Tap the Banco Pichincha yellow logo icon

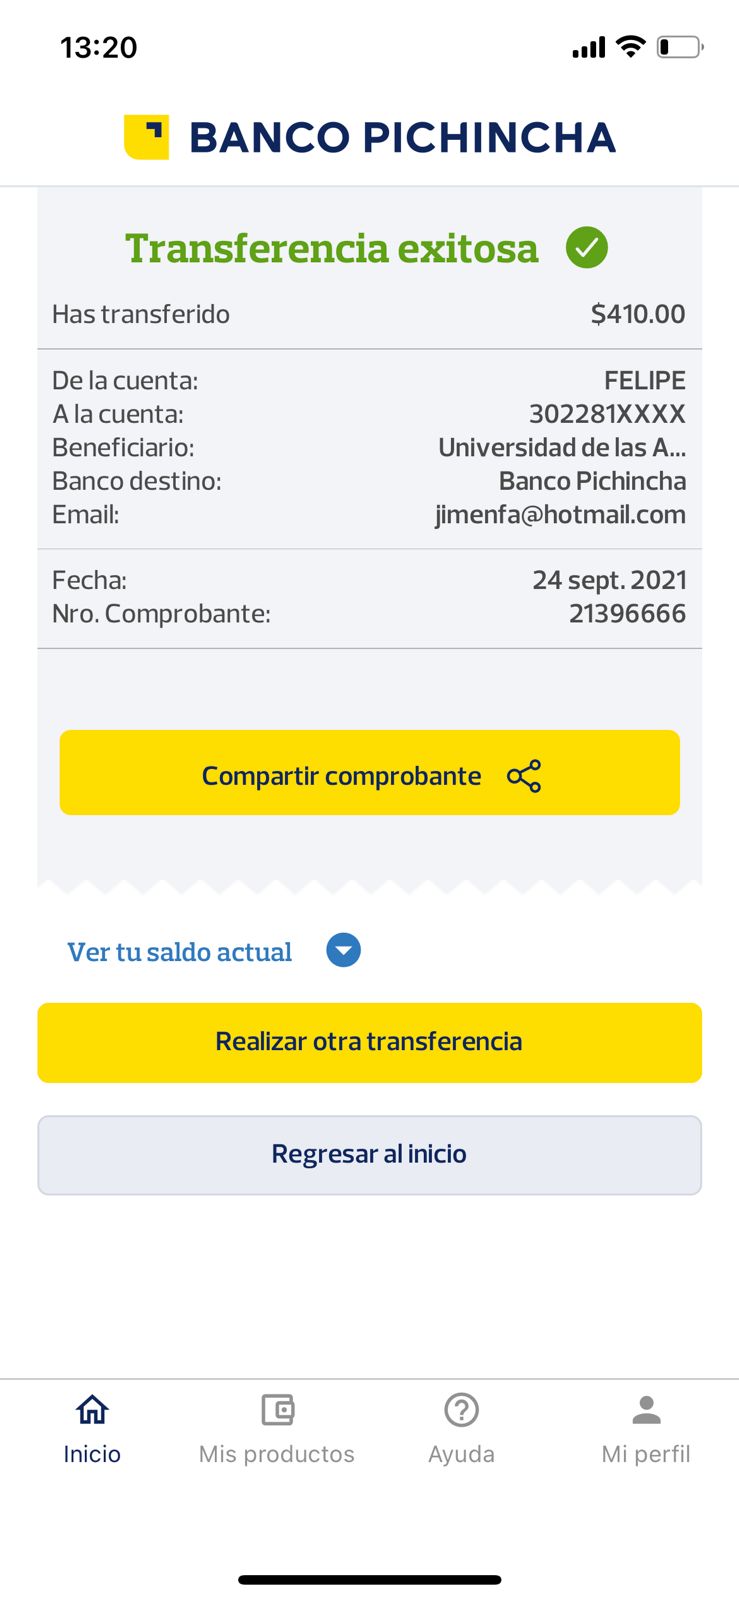146,137
